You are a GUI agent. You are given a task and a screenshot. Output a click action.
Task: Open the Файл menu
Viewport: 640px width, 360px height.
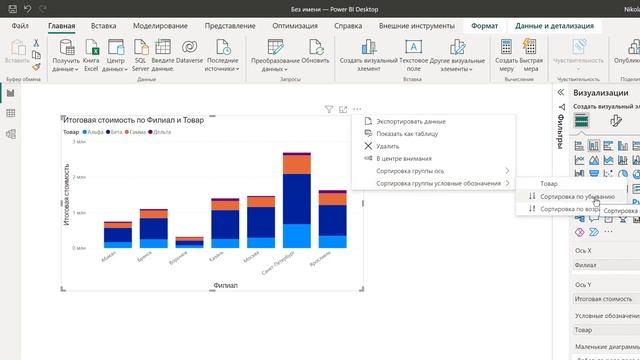coord(20,26)
